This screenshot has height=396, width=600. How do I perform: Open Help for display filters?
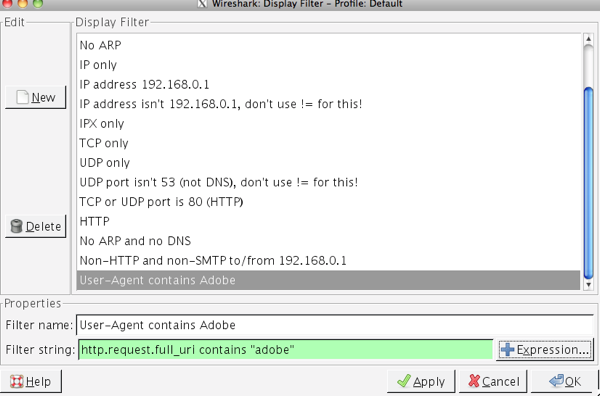(31, 381)
